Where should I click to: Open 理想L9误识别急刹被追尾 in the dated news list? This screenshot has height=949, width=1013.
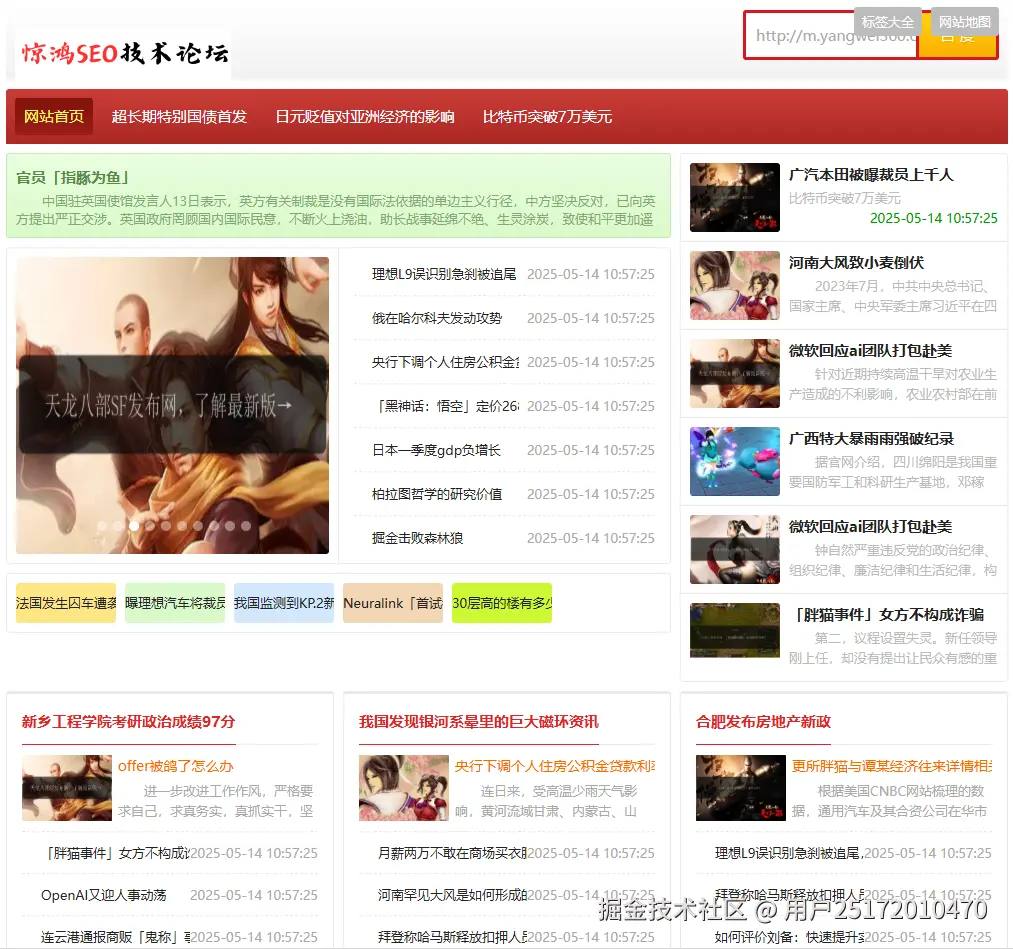444,274
